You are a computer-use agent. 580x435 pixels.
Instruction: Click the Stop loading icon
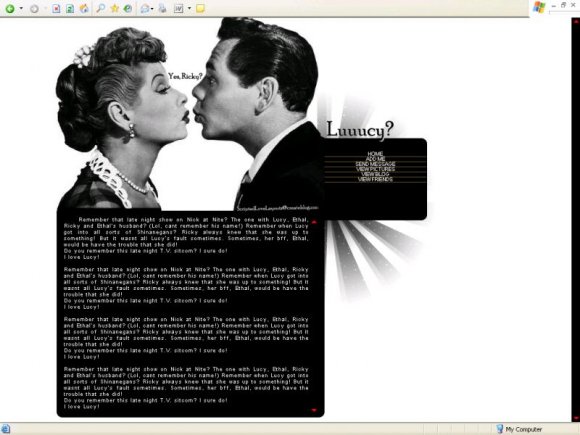(x=56, y=8)
